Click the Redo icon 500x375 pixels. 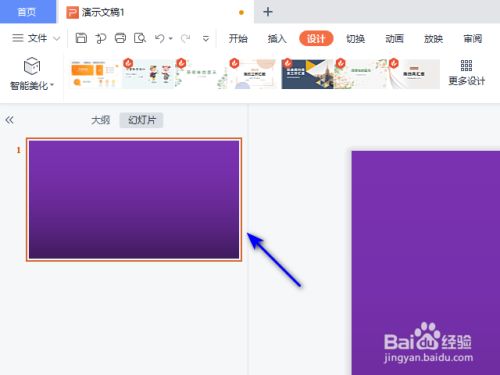pos(185,39)
